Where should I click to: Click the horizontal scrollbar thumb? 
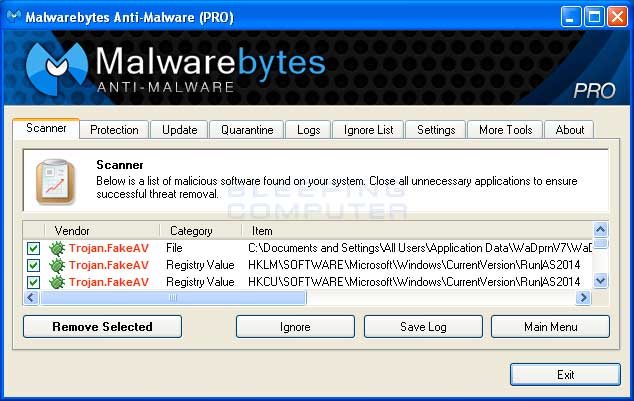tap(173, 298)
